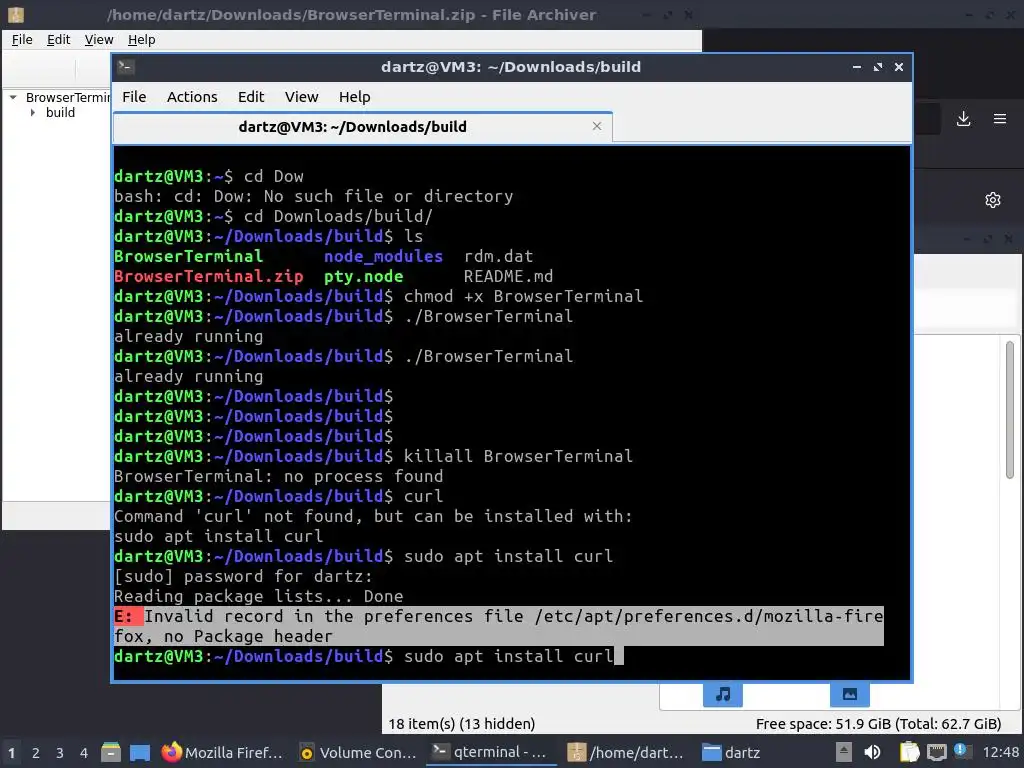The image size is (1024, 768).
Task: Click the 'killall BrowserTerminal' command text
Action: (x=518, y=456)
